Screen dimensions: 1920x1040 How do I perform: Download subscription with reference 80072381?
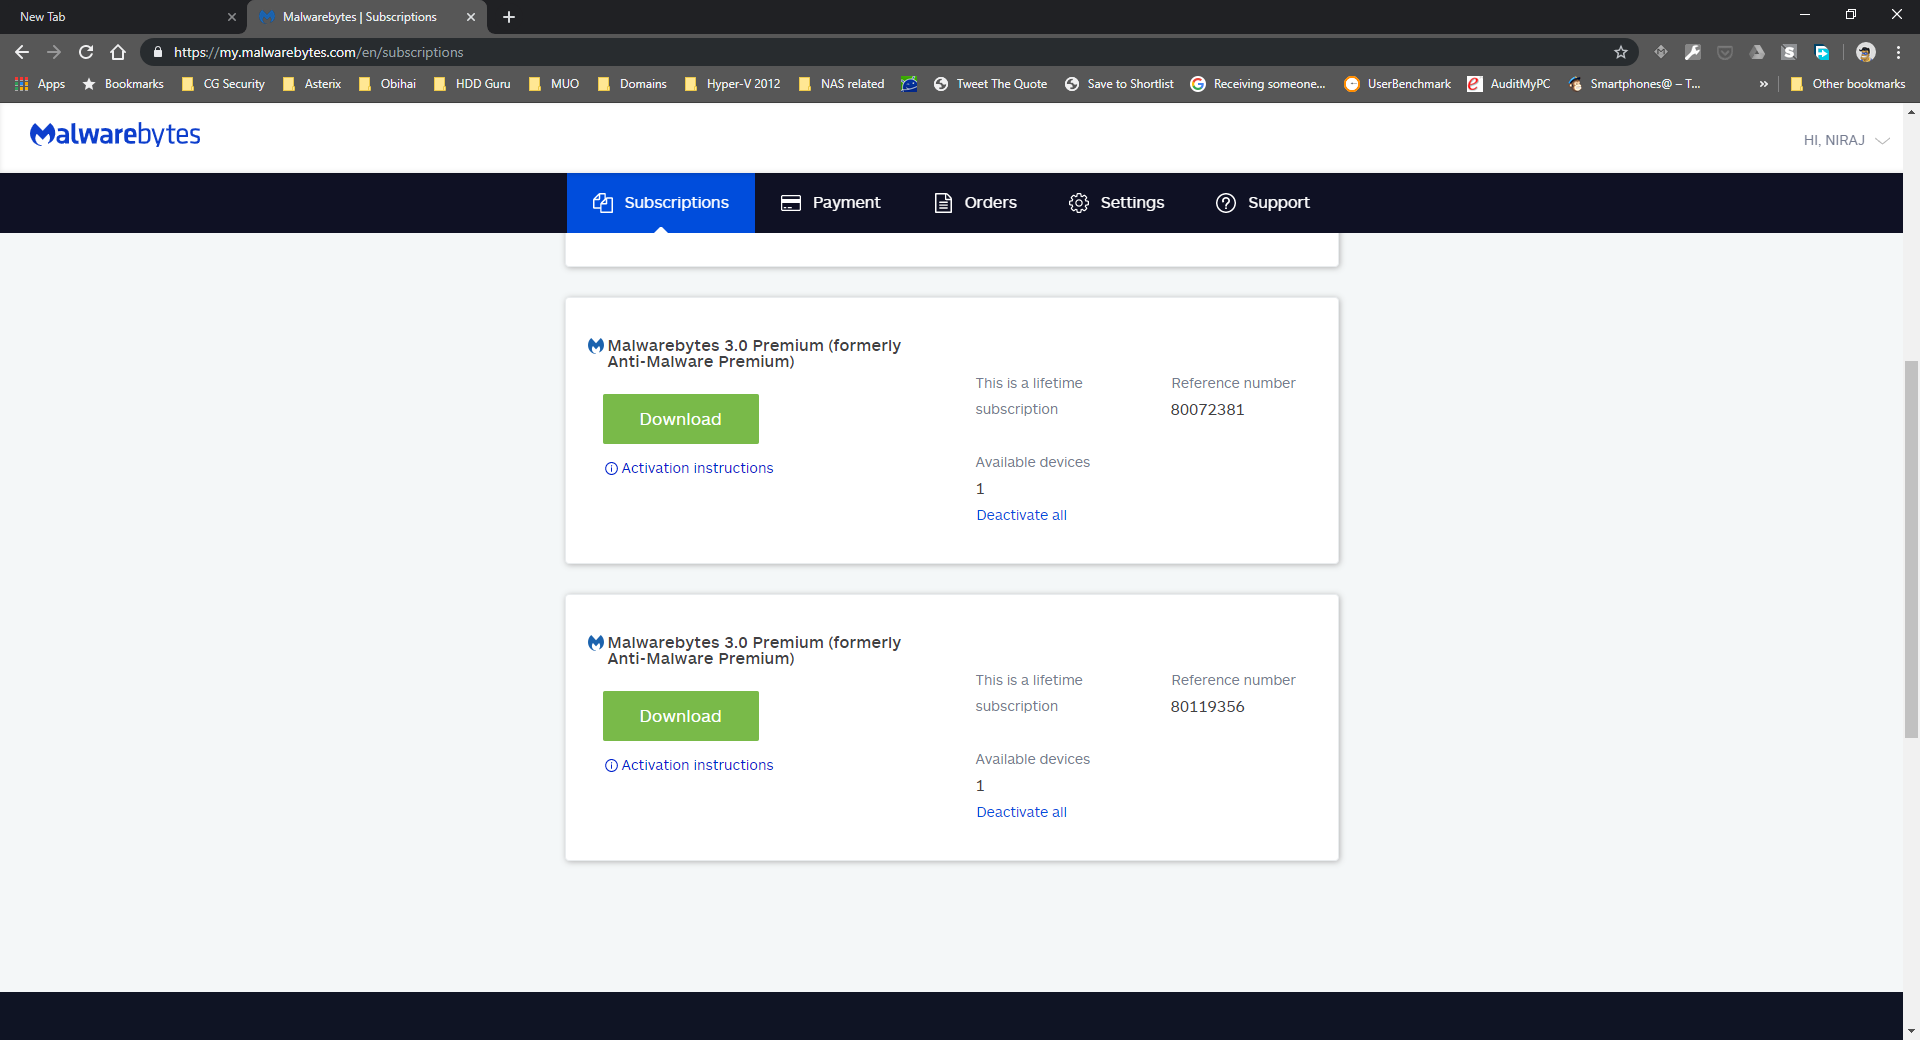[680, 419]
